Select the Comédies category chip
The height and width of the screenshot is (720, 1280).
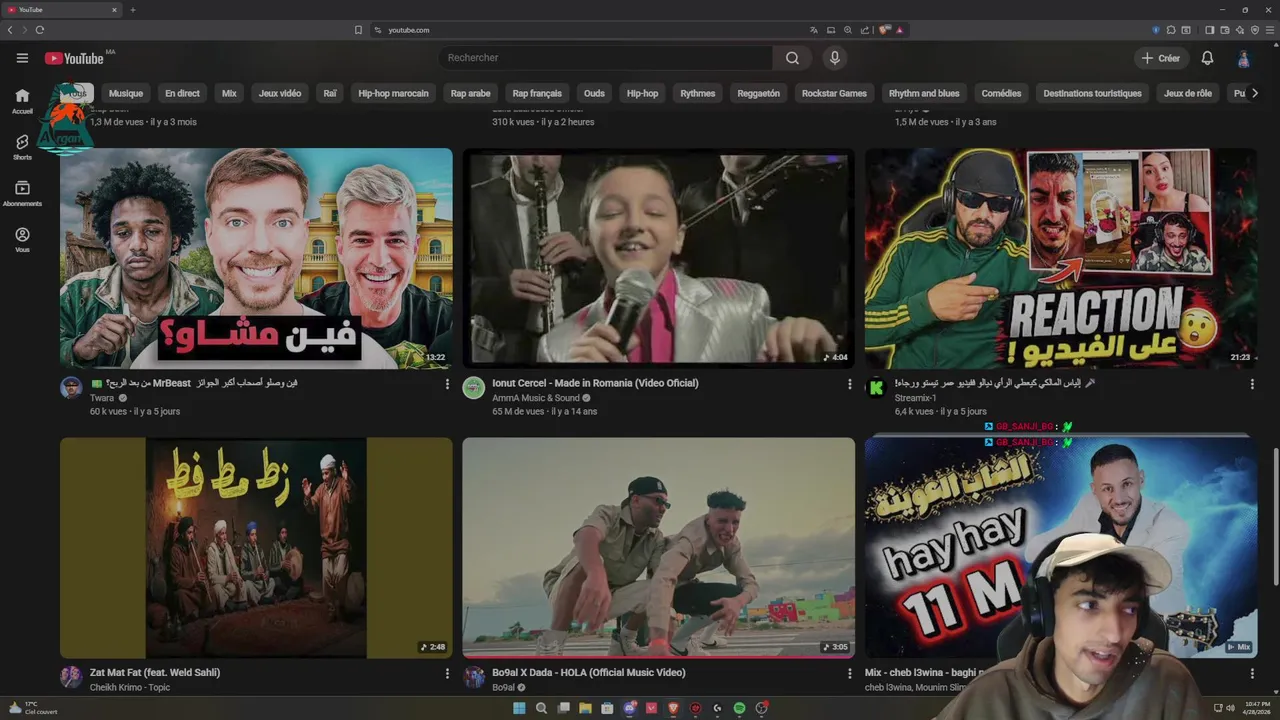[1001, 93]
